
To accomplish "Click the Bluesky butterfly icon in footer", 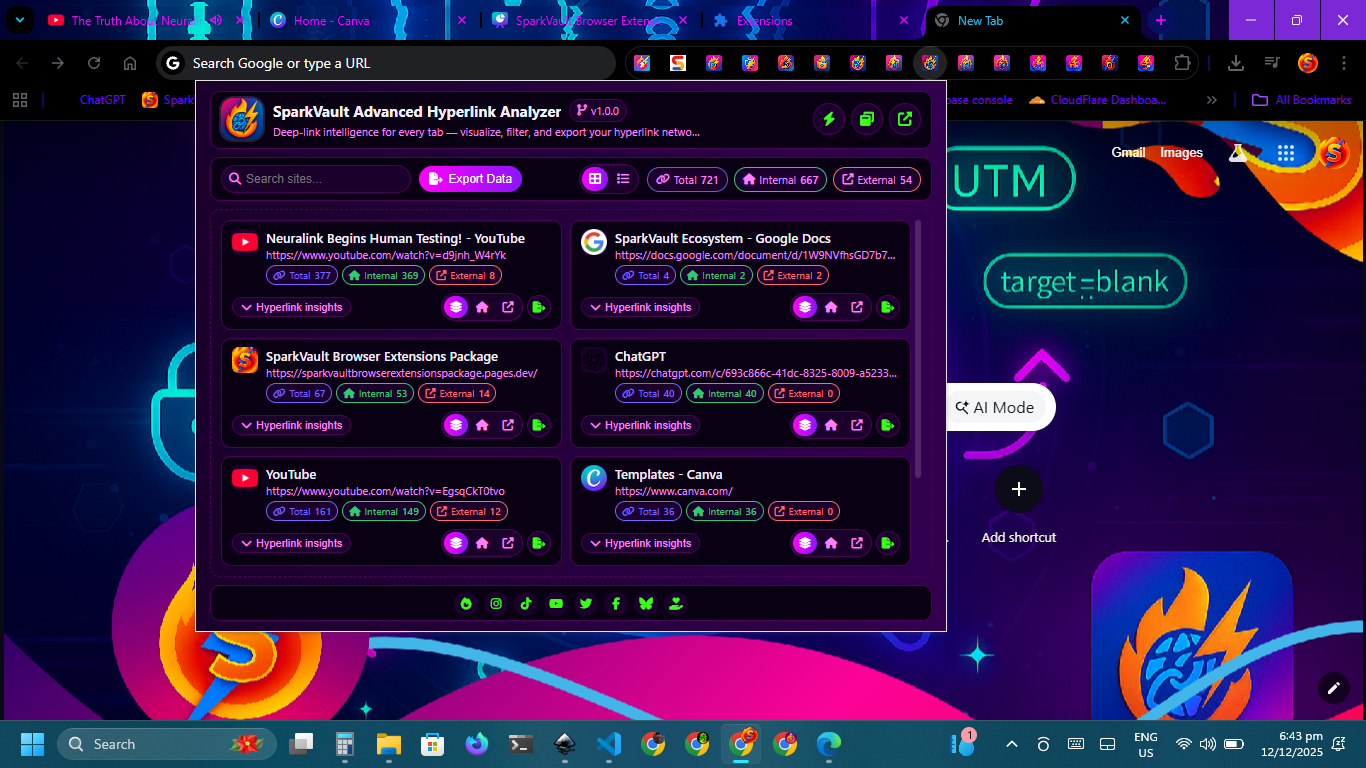I will (x=646, y=603).
